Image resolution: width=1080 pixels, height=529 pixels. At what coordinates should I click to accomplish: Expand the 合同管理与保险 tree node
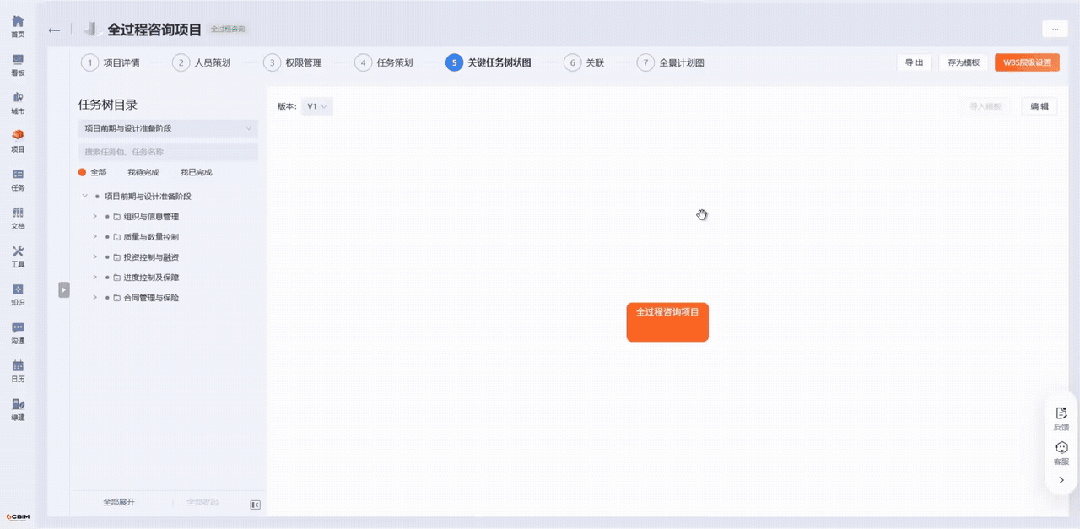pos(95,298)
